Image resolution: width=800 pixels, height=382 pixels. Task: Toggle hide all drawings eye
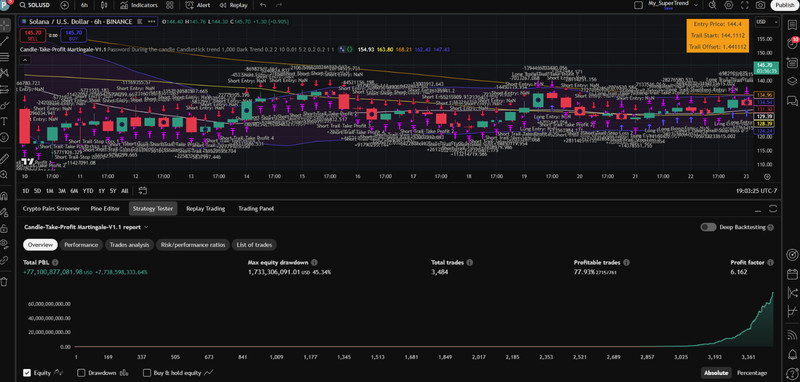[x=5, y=243]
